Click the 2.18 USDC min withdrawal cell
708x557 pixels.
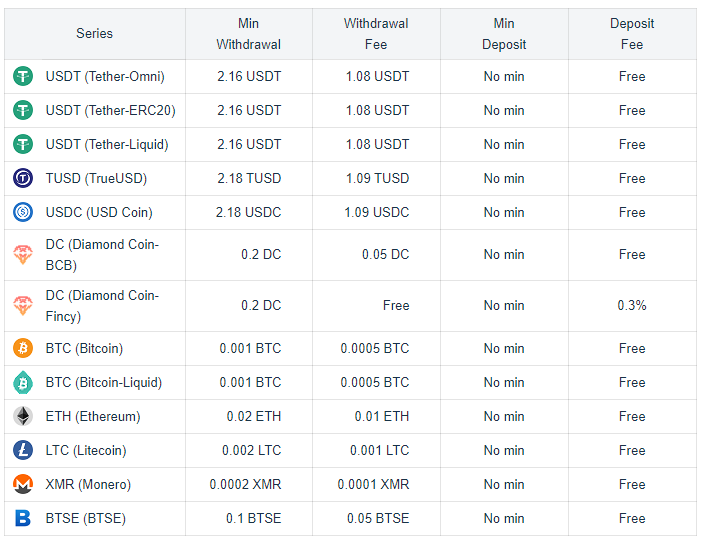[248, 212]
